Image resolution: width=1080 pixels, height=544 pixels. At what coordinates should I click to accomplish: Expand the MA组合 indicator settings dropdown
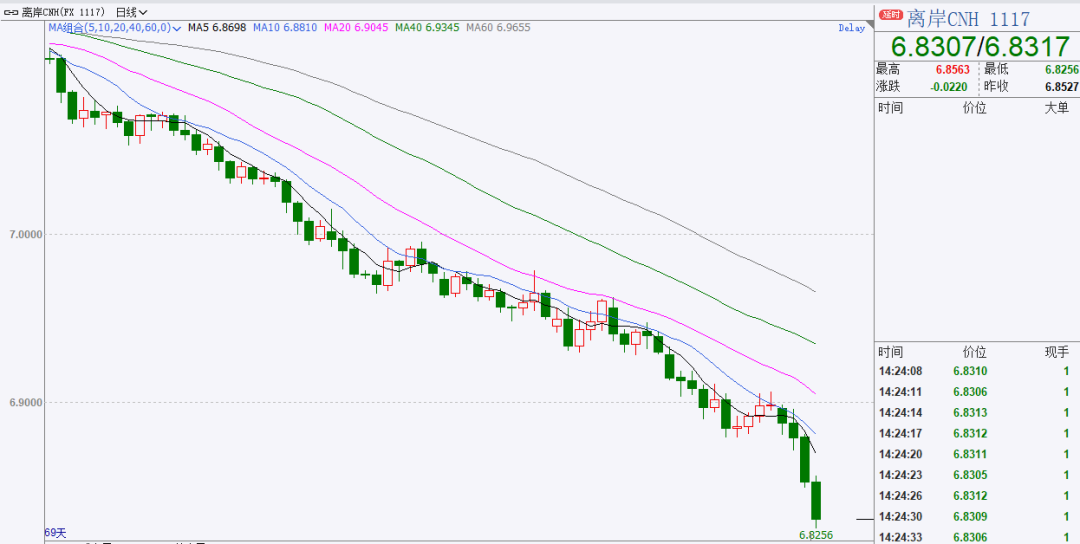coord(176,28)
